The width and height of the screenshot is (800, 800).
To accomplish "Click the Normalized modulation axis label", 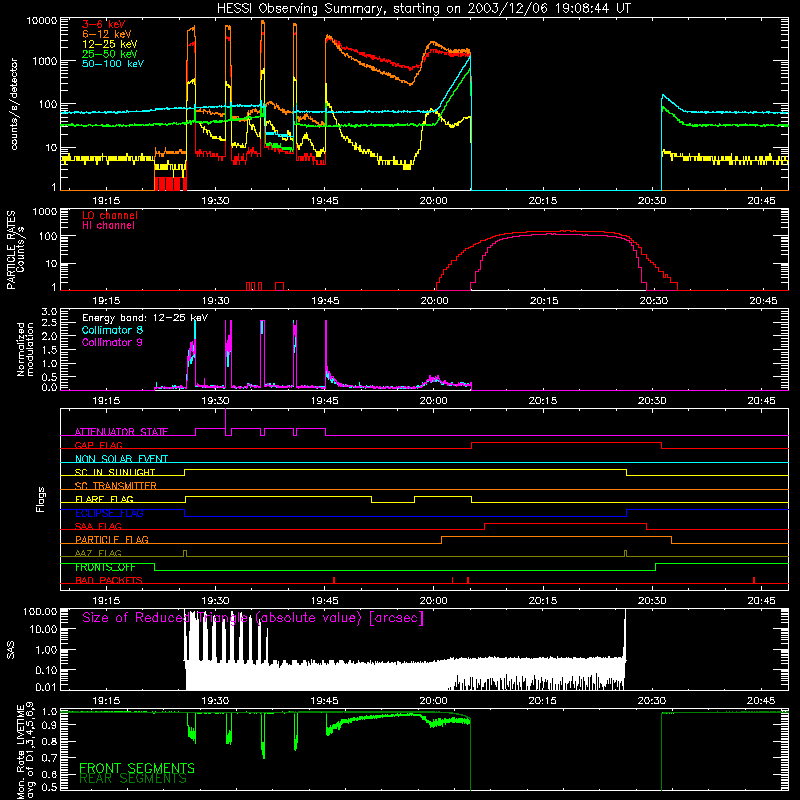I will coord(25,349).
